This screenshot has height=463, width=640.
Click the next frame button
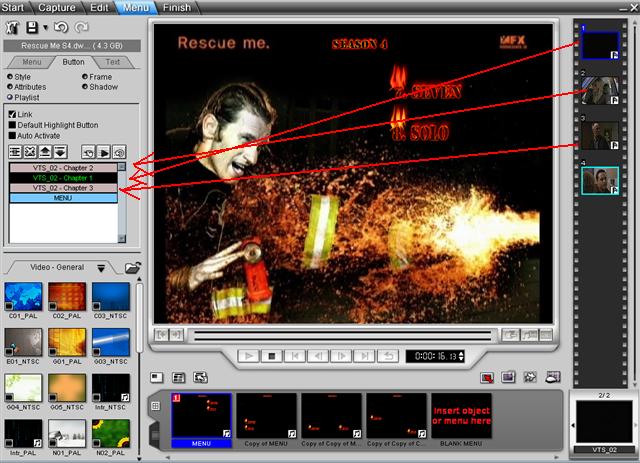[x=341, y=356]
